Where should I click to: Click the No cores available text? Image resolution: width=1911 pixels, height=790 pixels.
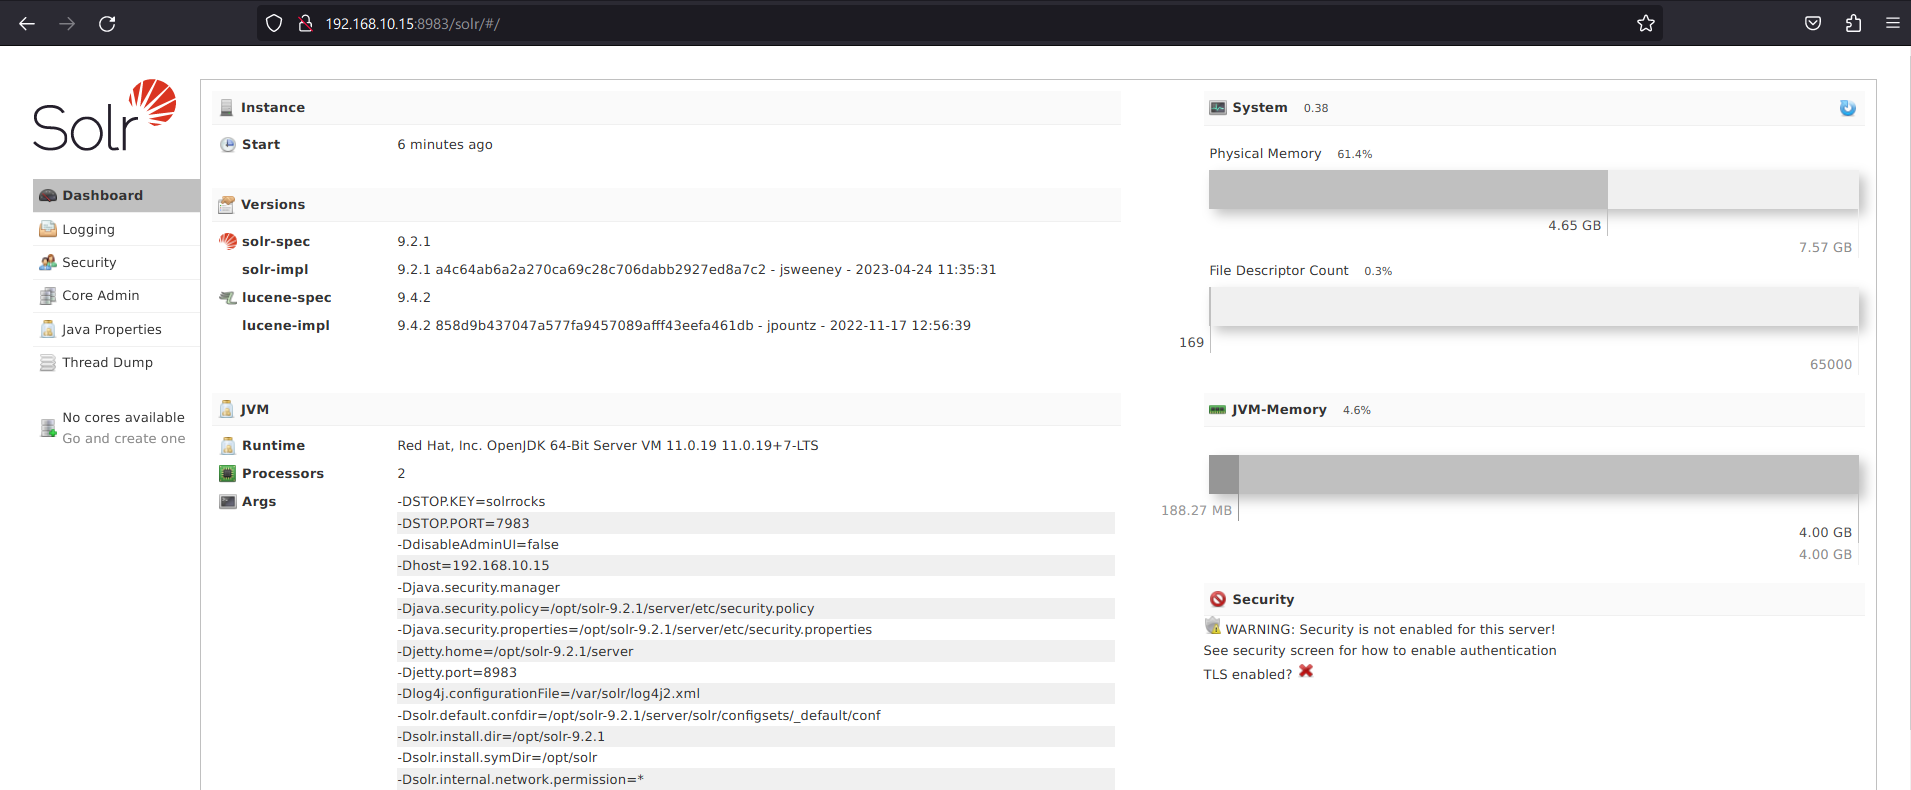pos(124,417)
